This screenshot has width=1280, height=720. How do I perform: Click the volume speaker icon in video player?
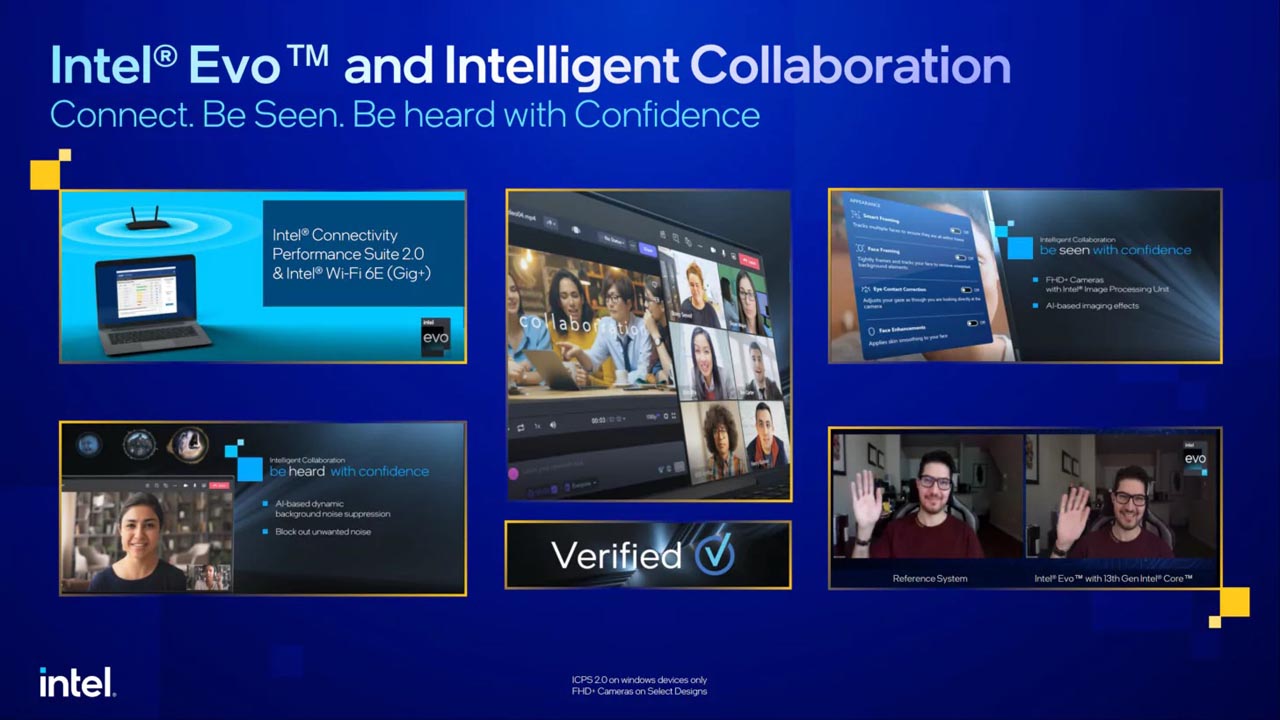(x=552, y=425)
